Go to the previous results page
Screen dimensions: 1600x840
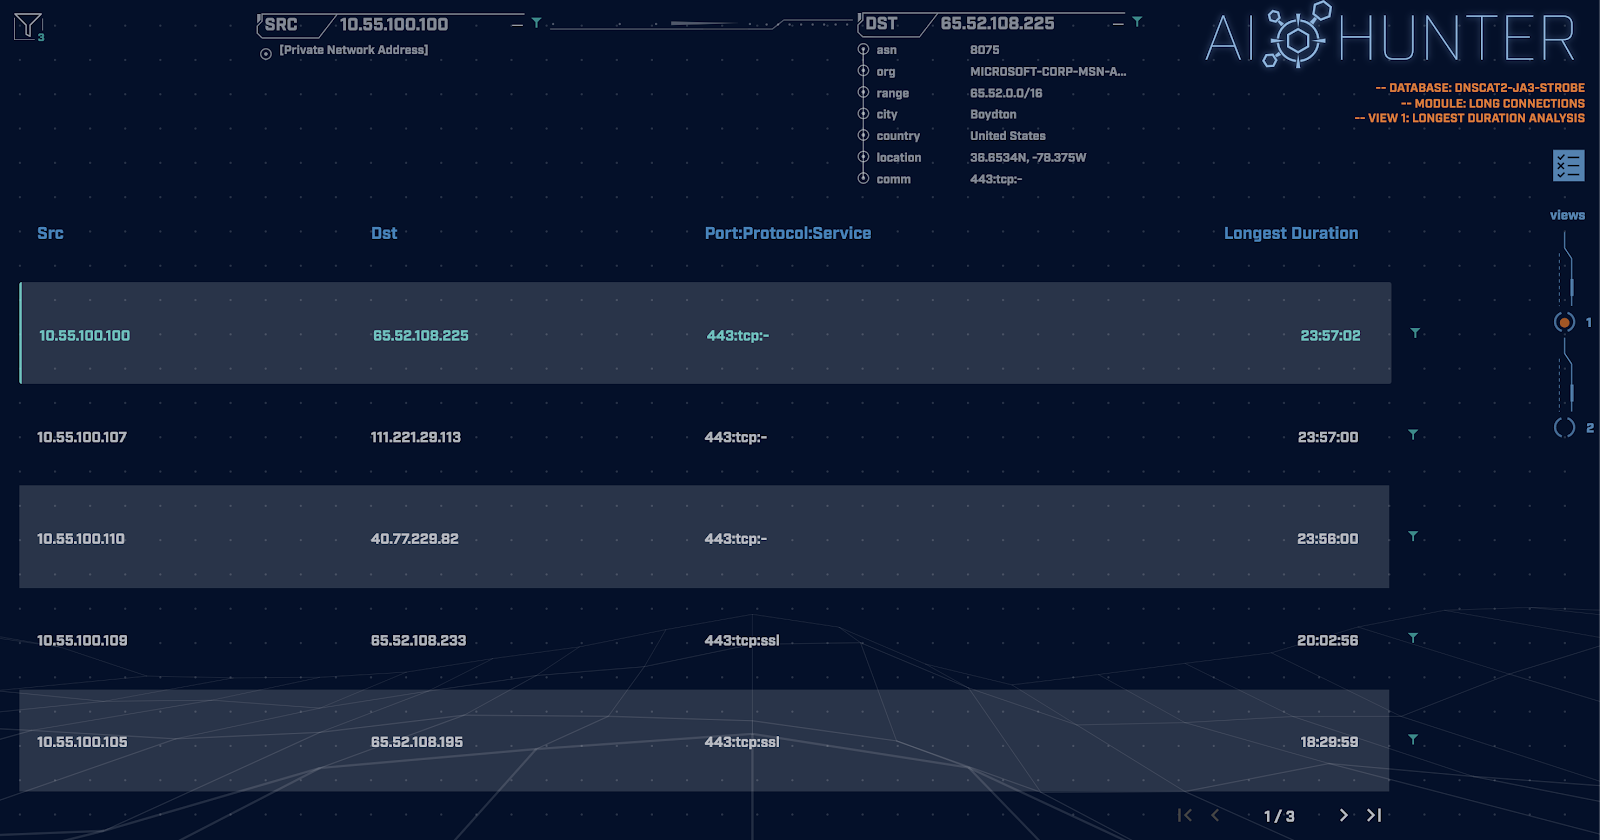[x=1215, y=815]
